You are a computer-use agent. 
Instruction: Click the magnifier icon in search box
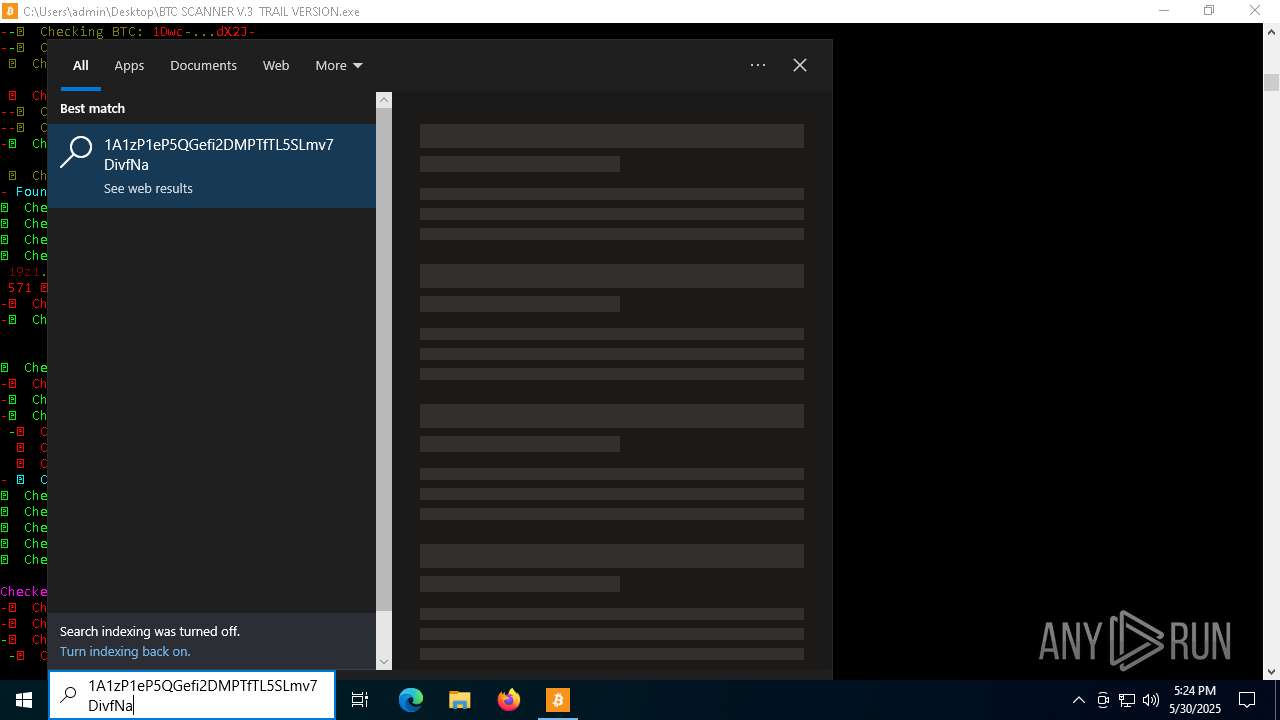click(x=68, y=695)
